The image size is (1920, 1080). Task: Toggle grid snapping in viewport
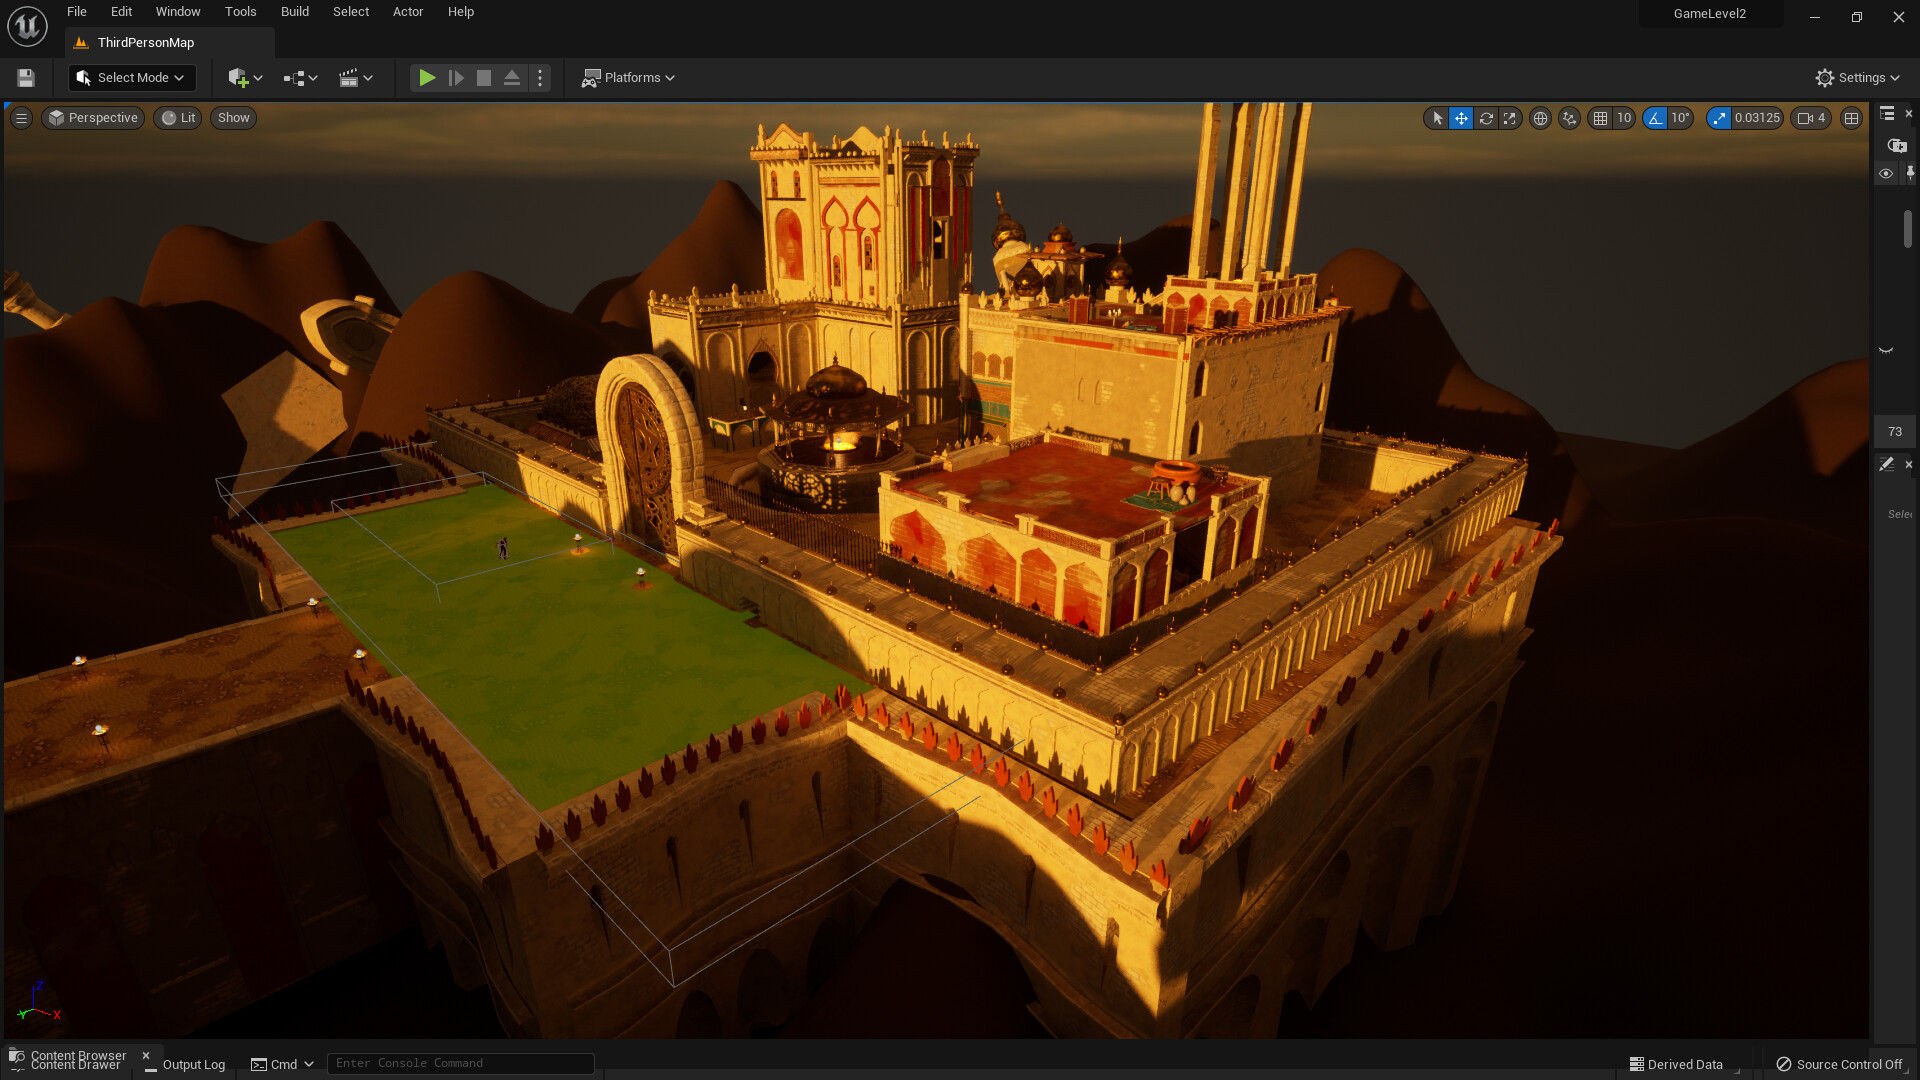click(x=1601, y=118)
